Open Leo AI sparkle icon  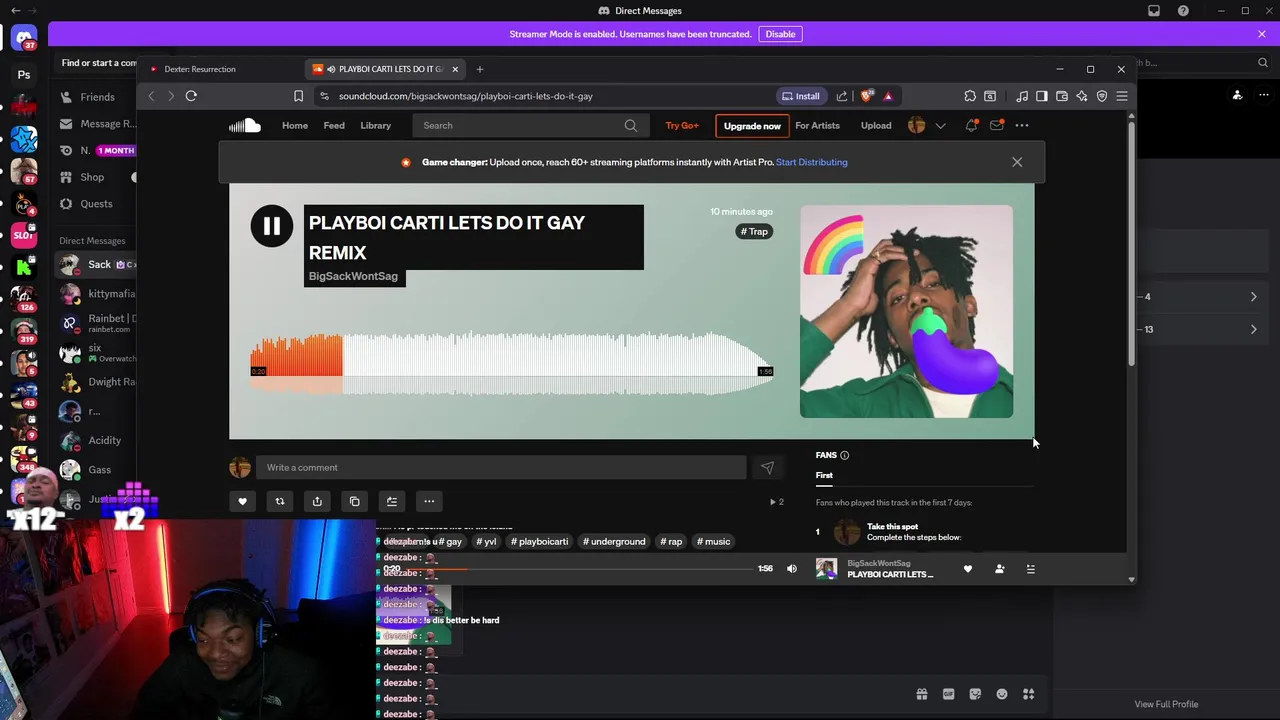point(1082,96)
